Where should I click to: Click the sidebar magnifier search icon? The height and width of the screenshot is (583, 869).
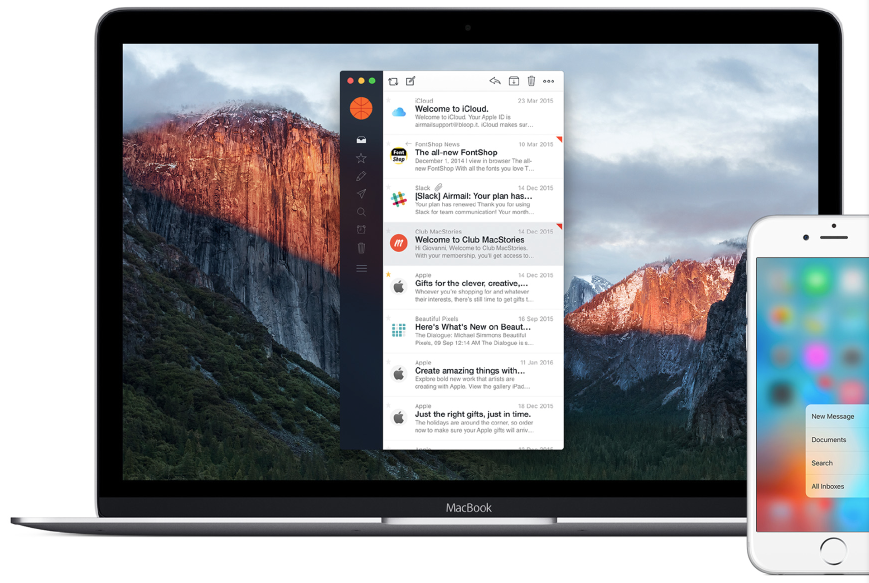pyautogui.click(x=361, y=212)
